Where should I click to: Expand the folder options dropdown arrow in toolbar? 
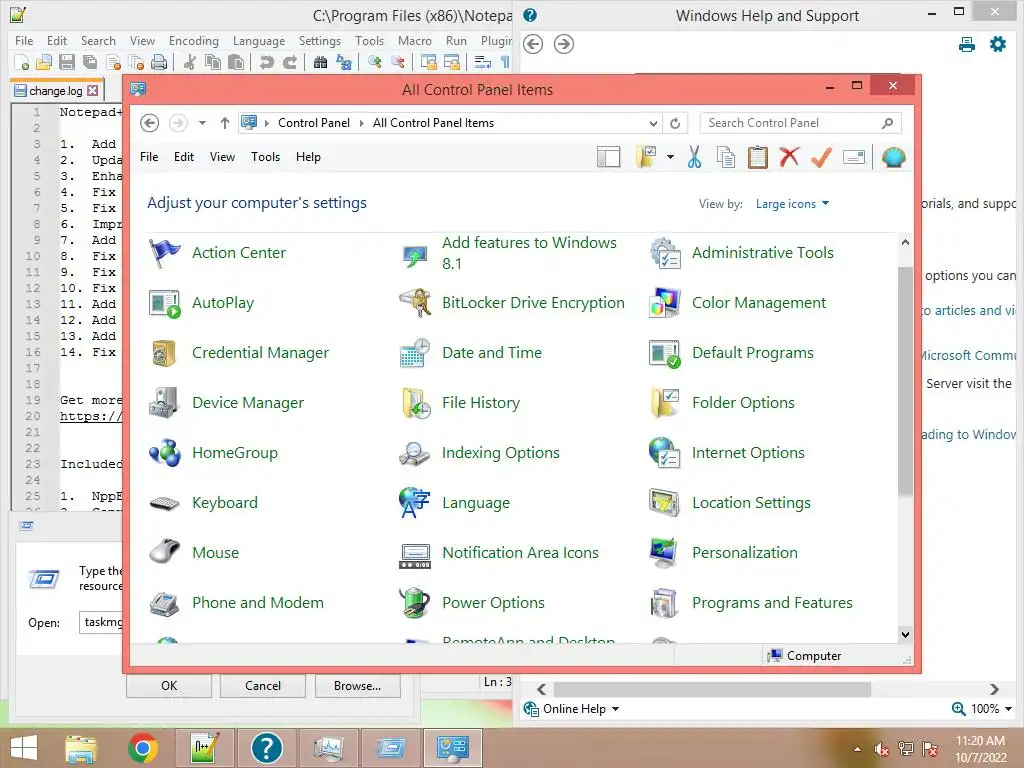pos(671,157)
